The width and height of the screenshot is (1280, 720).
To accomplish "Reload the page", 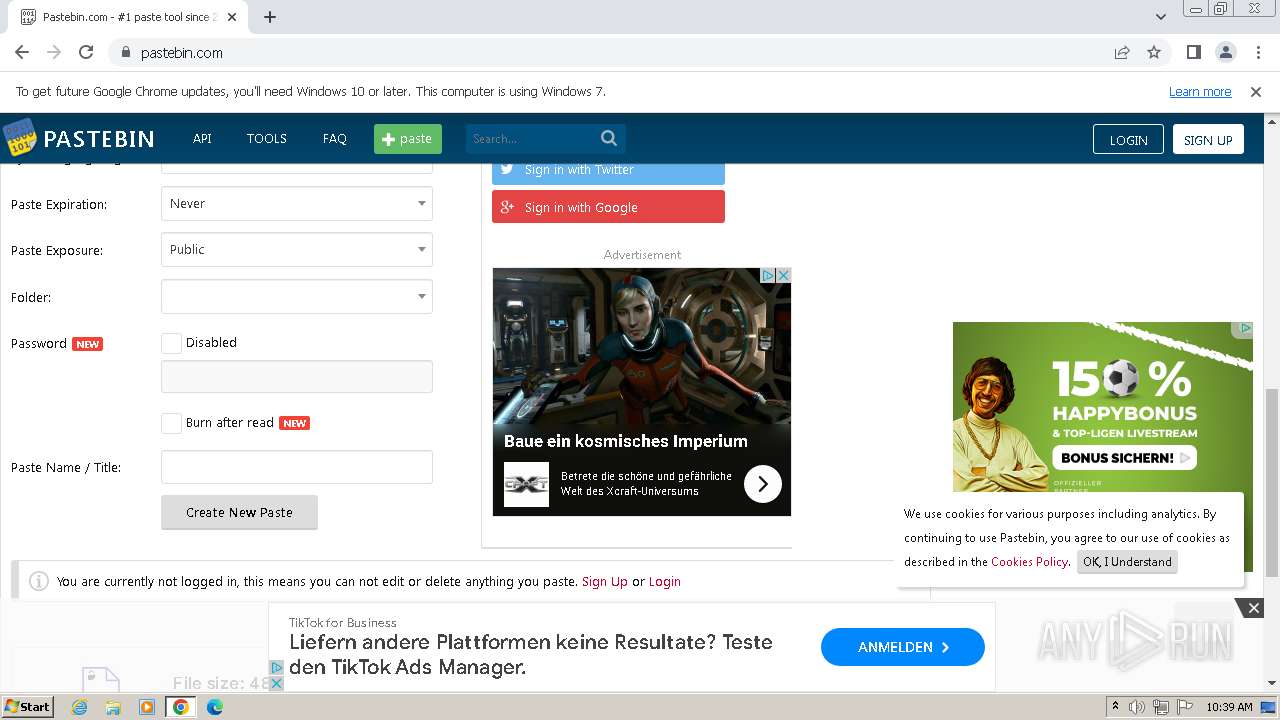I will point(86,52).
